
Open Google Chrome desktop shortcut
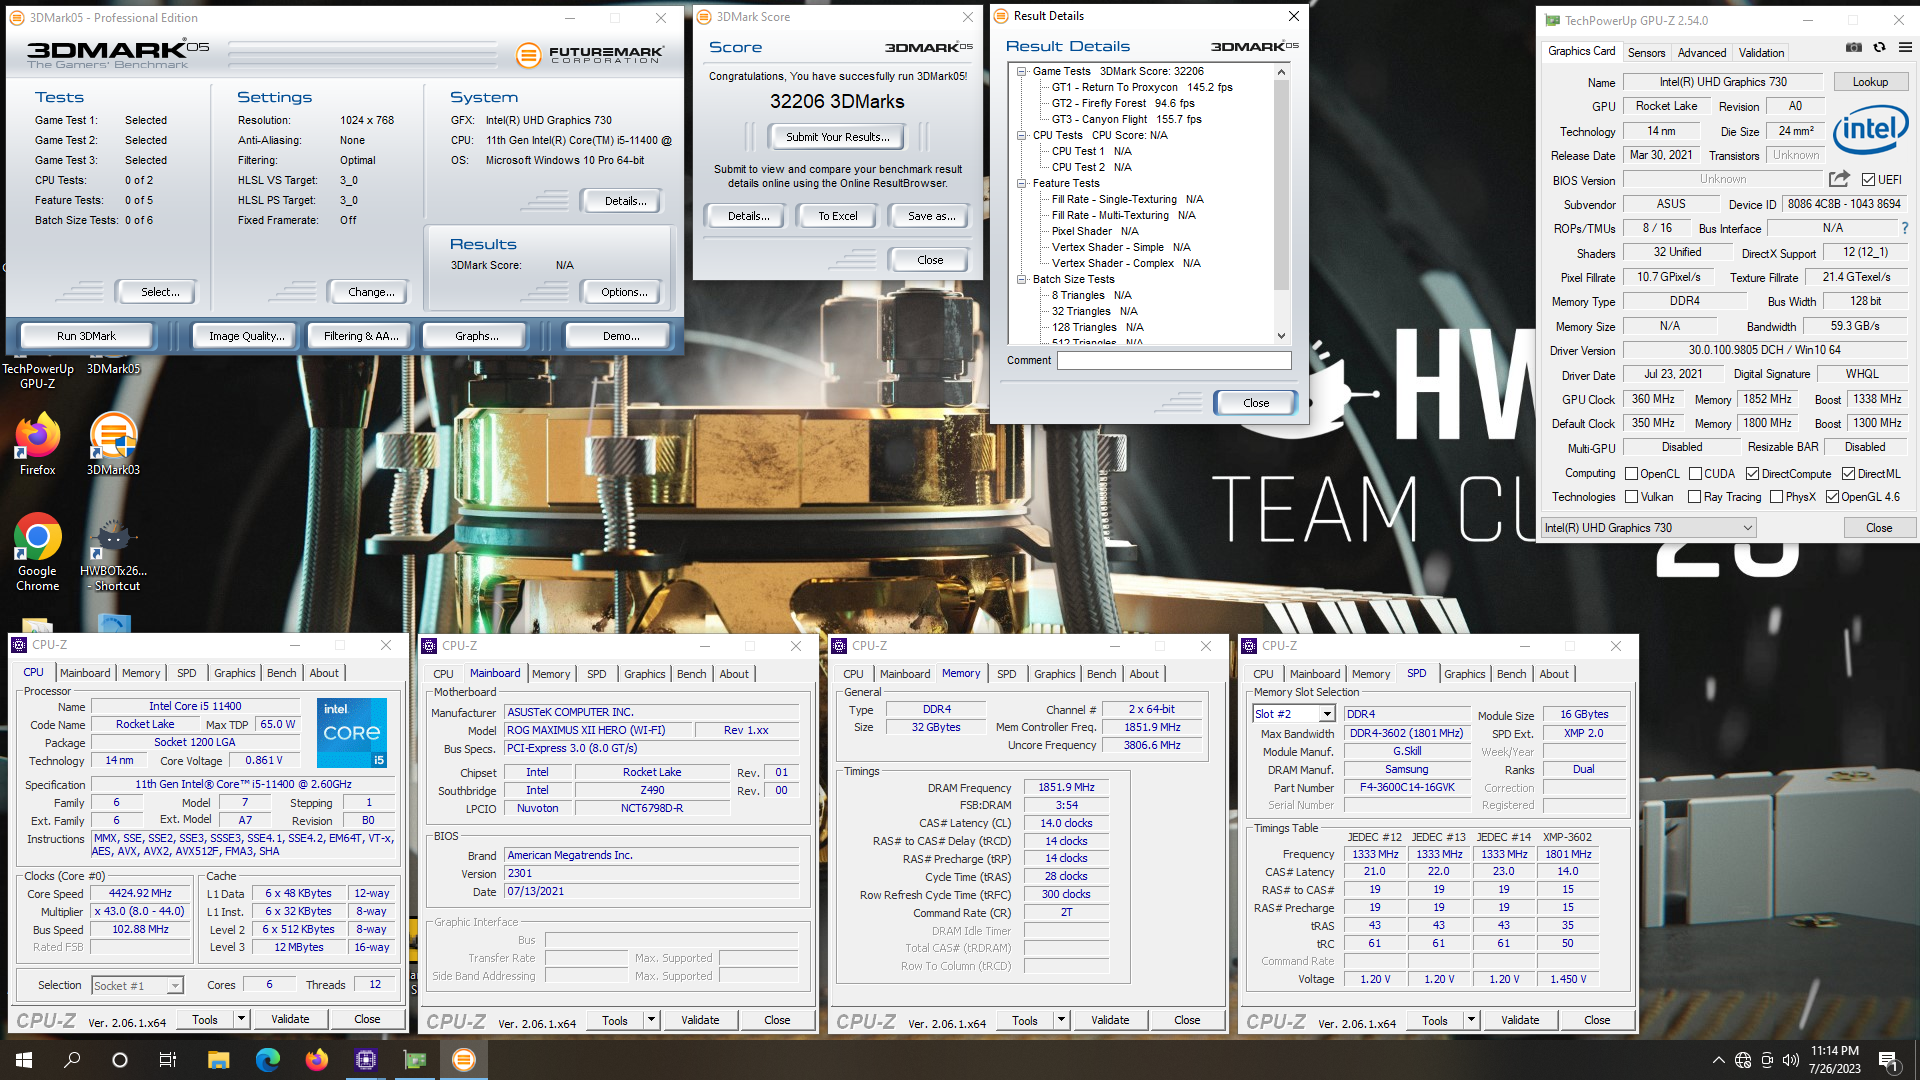point(38,553)
